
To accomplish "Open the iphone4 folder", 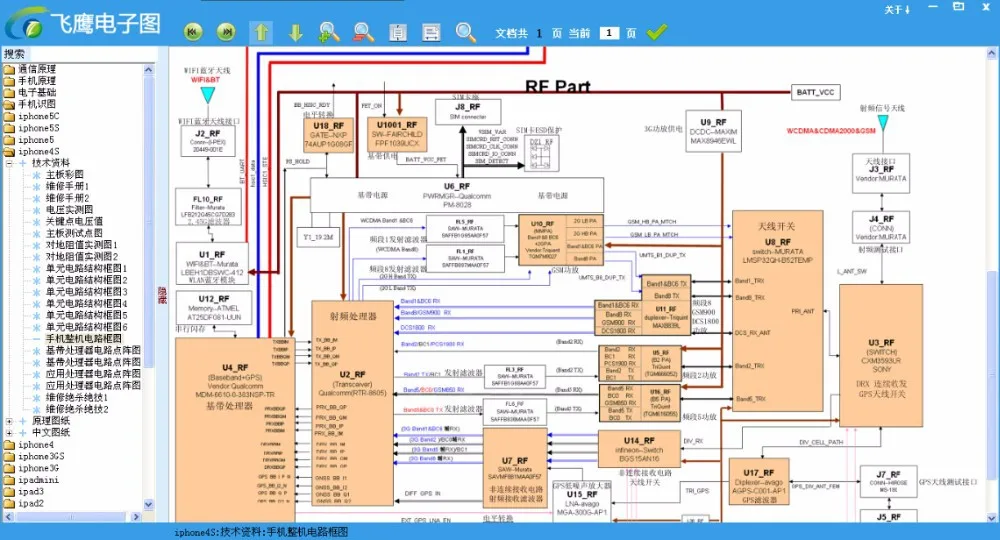I will [36, 444].
